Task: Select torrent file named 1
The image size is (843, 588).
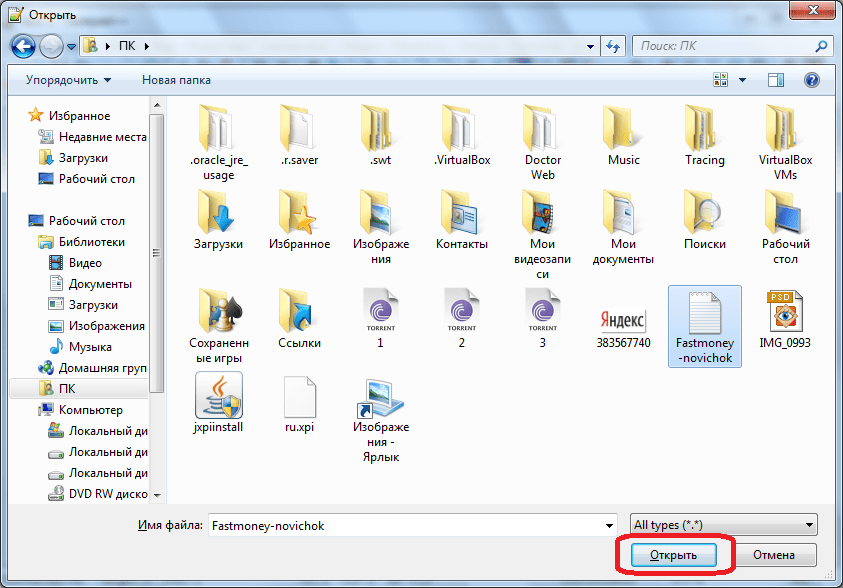Action: (380, 319)
